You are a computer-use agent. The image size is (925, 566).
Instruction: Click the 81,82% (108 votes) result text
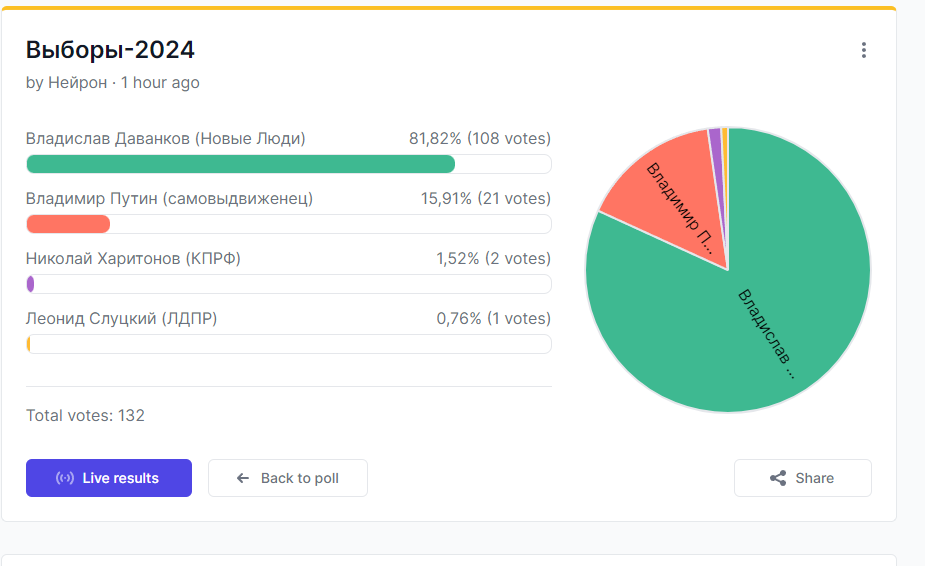480,139
